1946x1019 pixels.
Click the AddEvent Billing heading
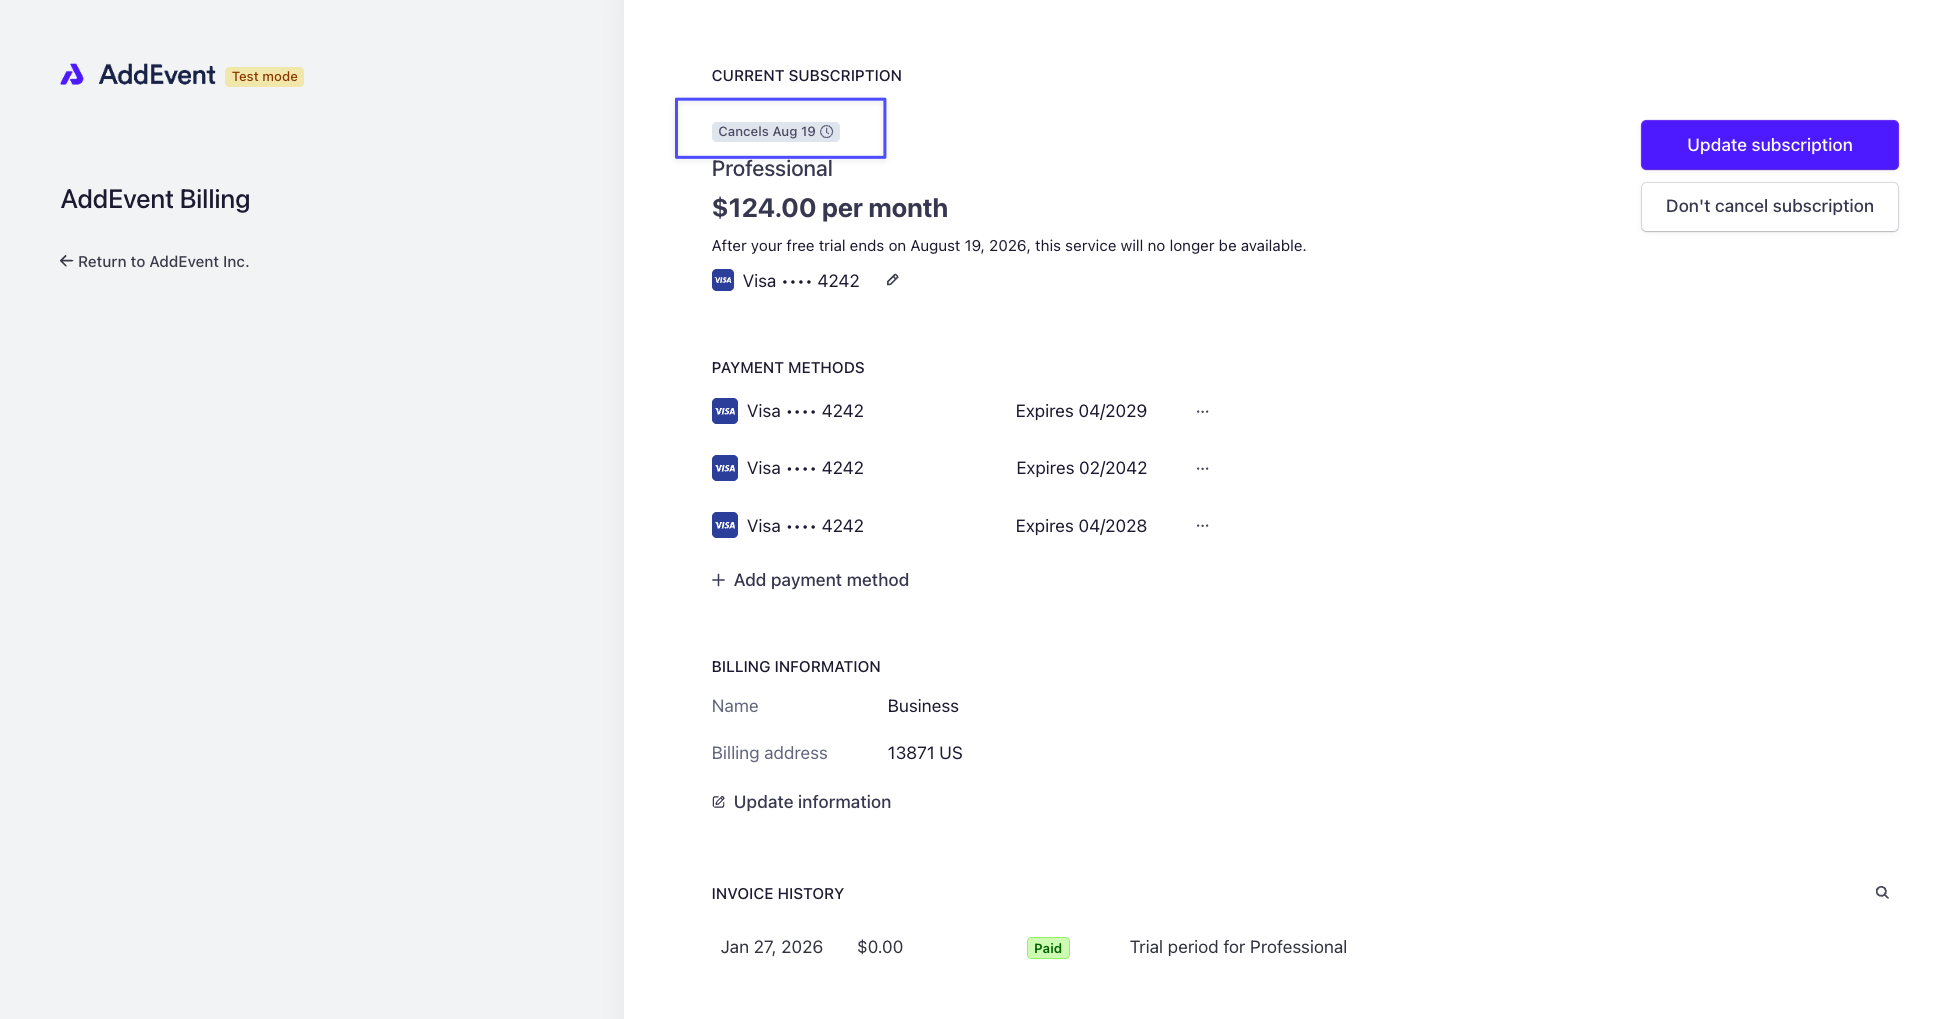tap(156, 199)
